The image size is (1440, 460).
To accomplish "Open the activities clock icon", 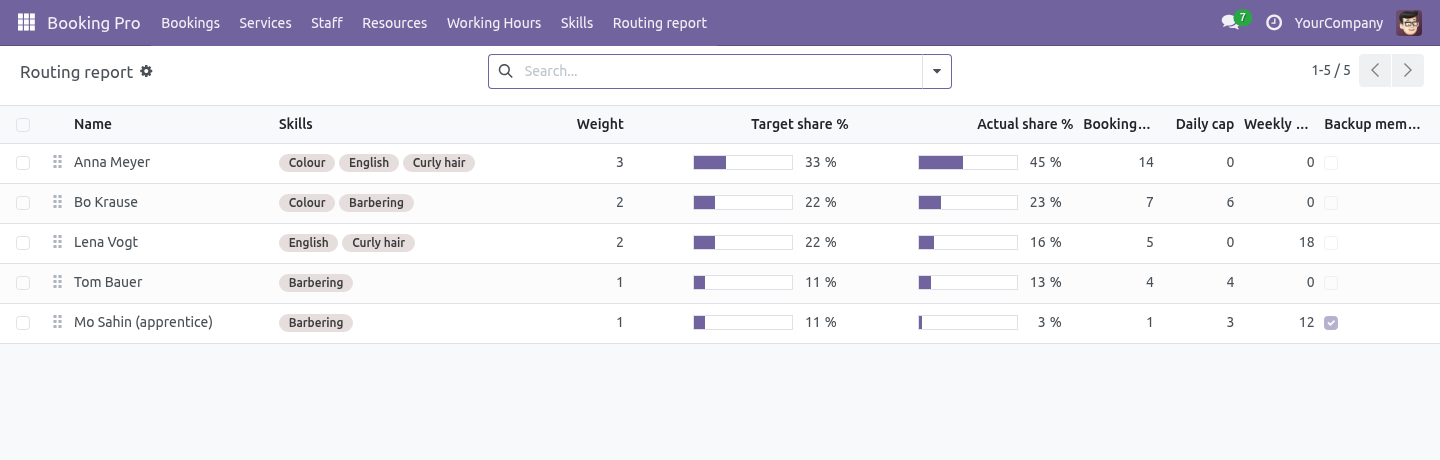I will click(x=1273, y=22).
